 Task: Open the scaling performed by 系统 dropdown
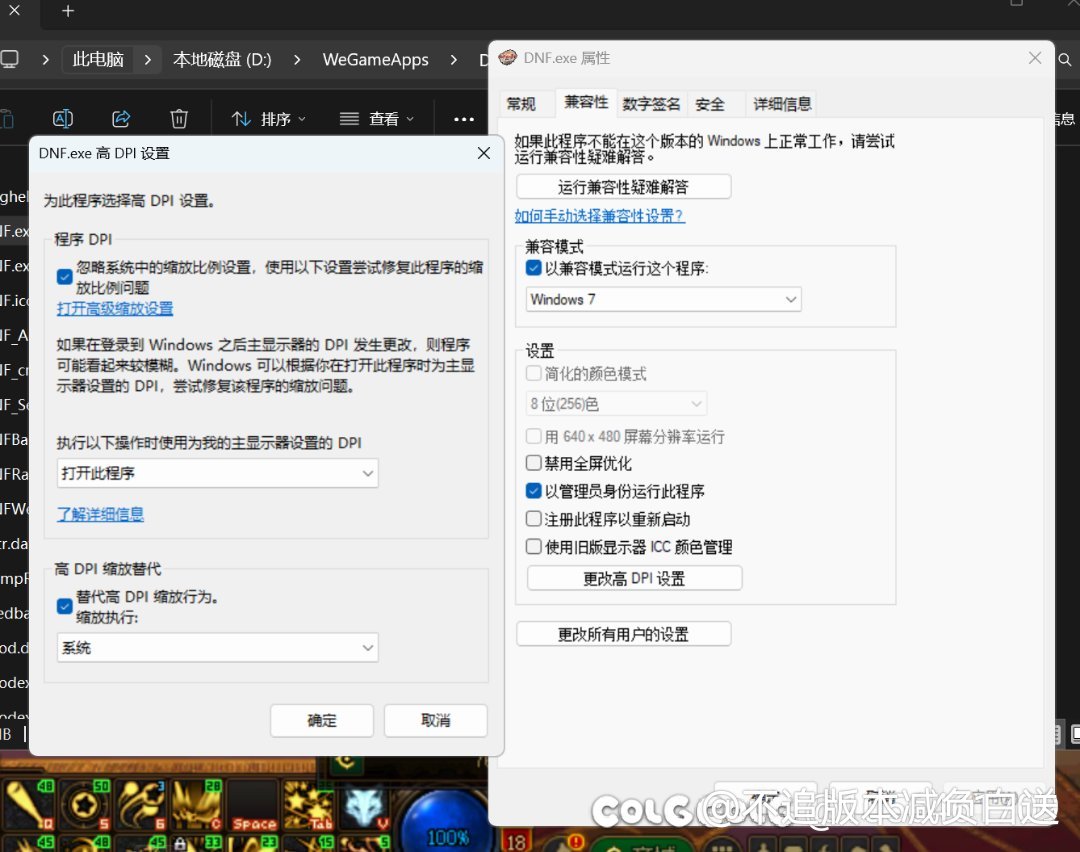tap(217, 648)
